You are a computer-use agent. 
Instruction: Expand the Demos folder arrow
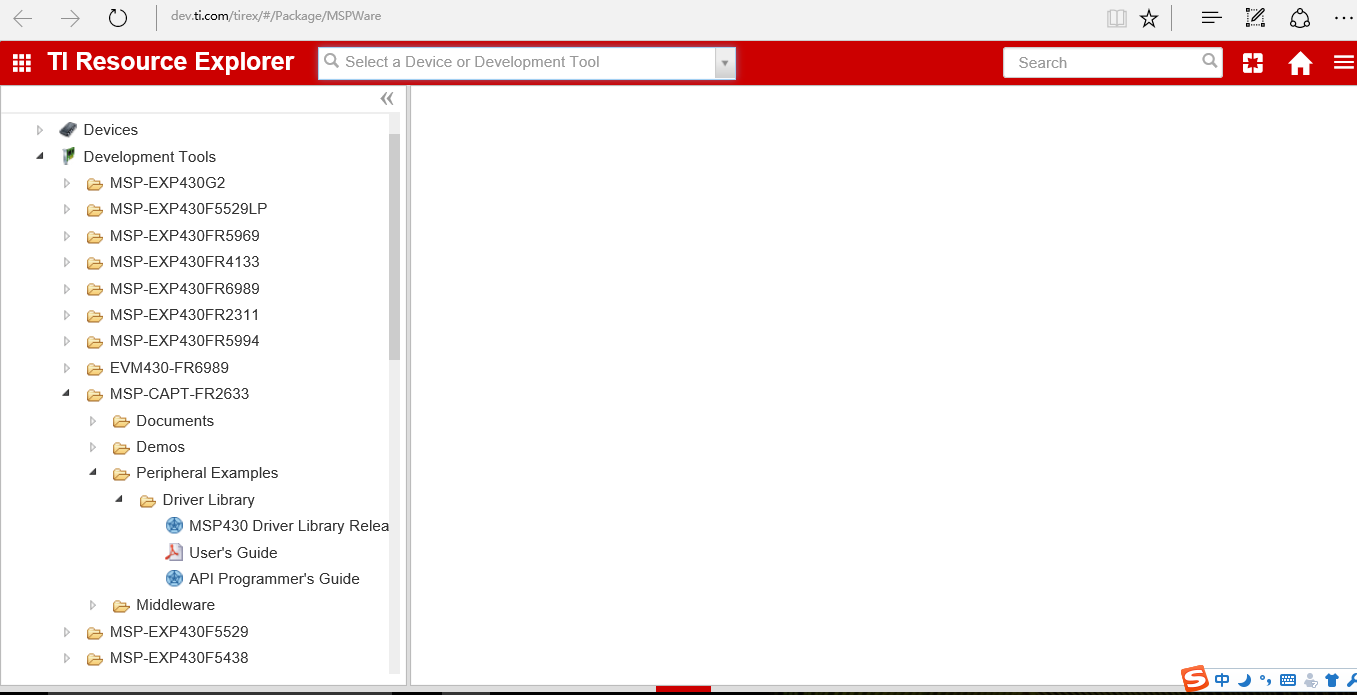[x=93, y=447]
